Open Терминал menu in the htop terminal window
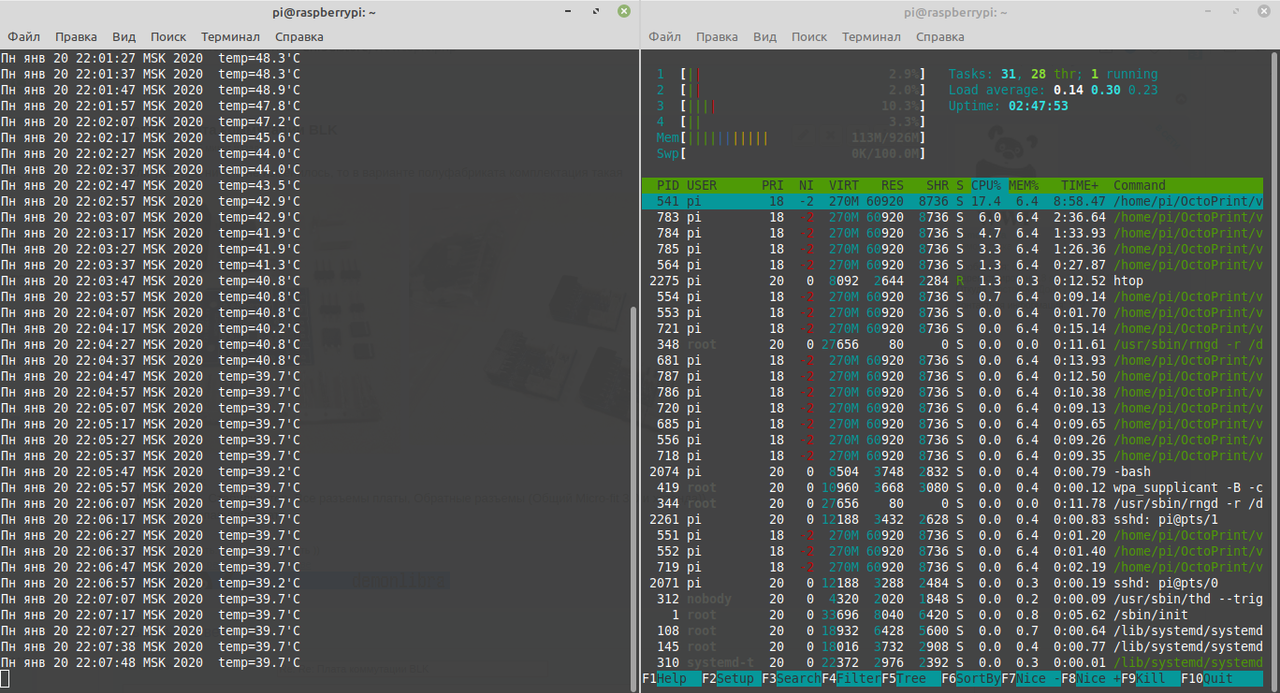 point(871,36)
